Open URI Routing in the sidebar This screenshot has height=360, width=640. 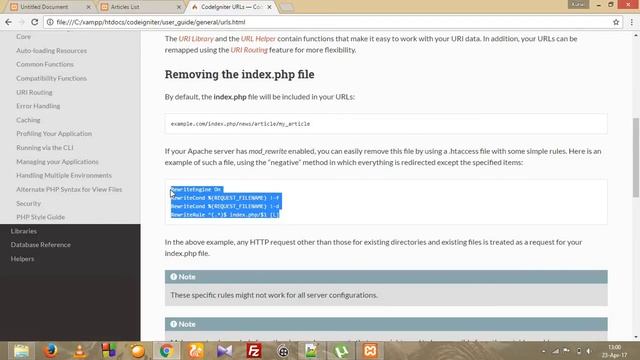pos(34,92)
